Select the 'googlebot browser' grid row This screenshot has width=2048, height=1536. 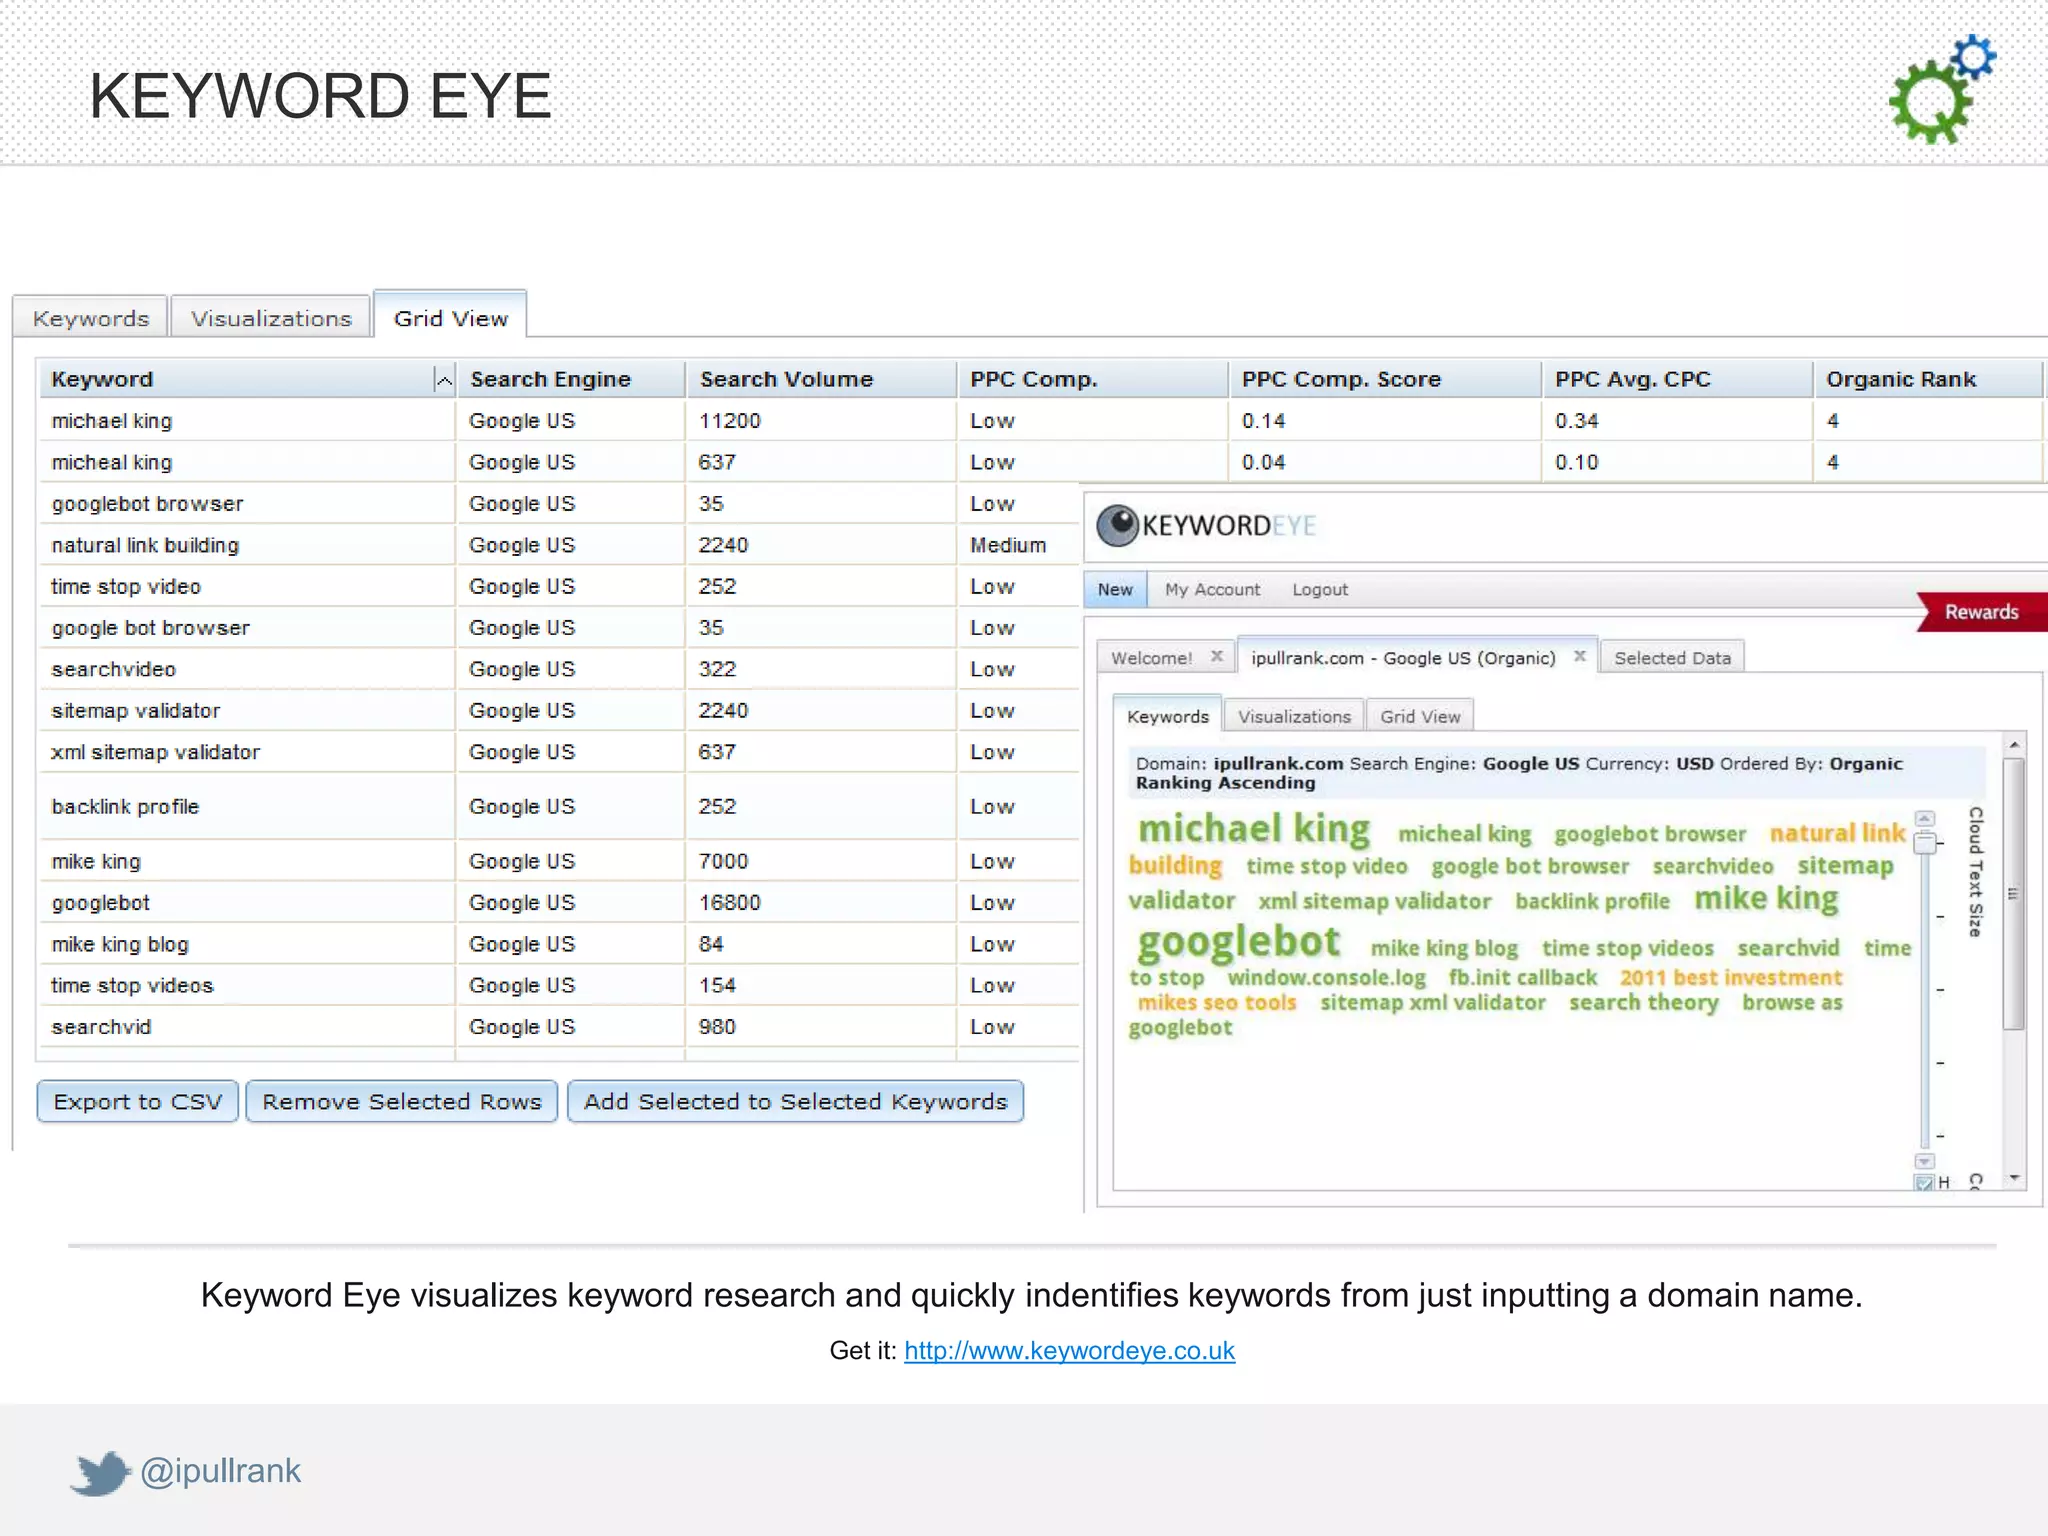(559, 504)
